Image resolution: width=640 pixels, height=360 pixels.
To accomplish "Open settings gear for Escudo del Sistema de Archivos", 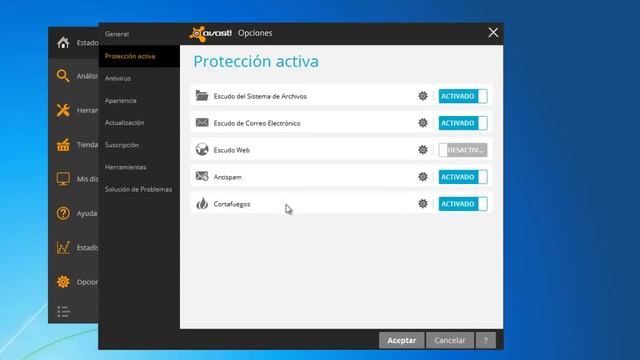I will (422, 96).
